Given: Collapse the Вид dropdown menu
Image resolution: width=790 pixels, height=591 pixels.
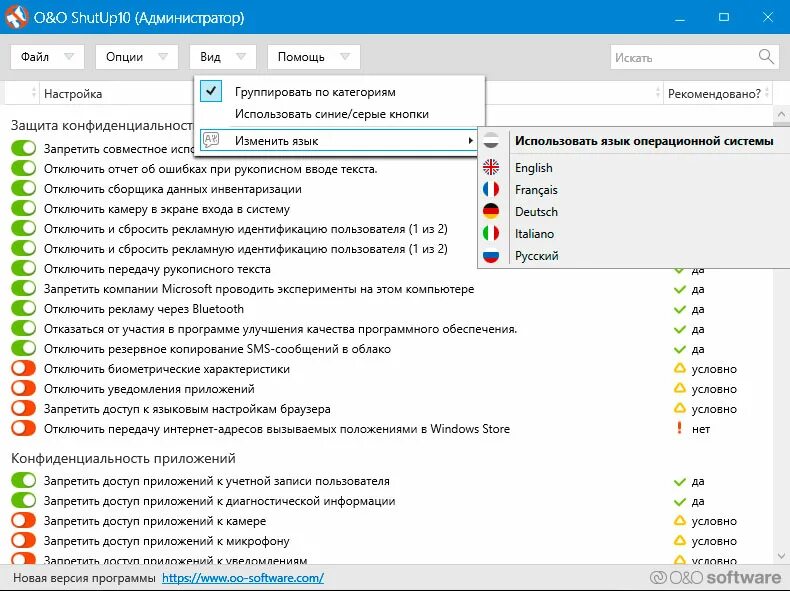Looking at the screenshot, I should [223, 56].
